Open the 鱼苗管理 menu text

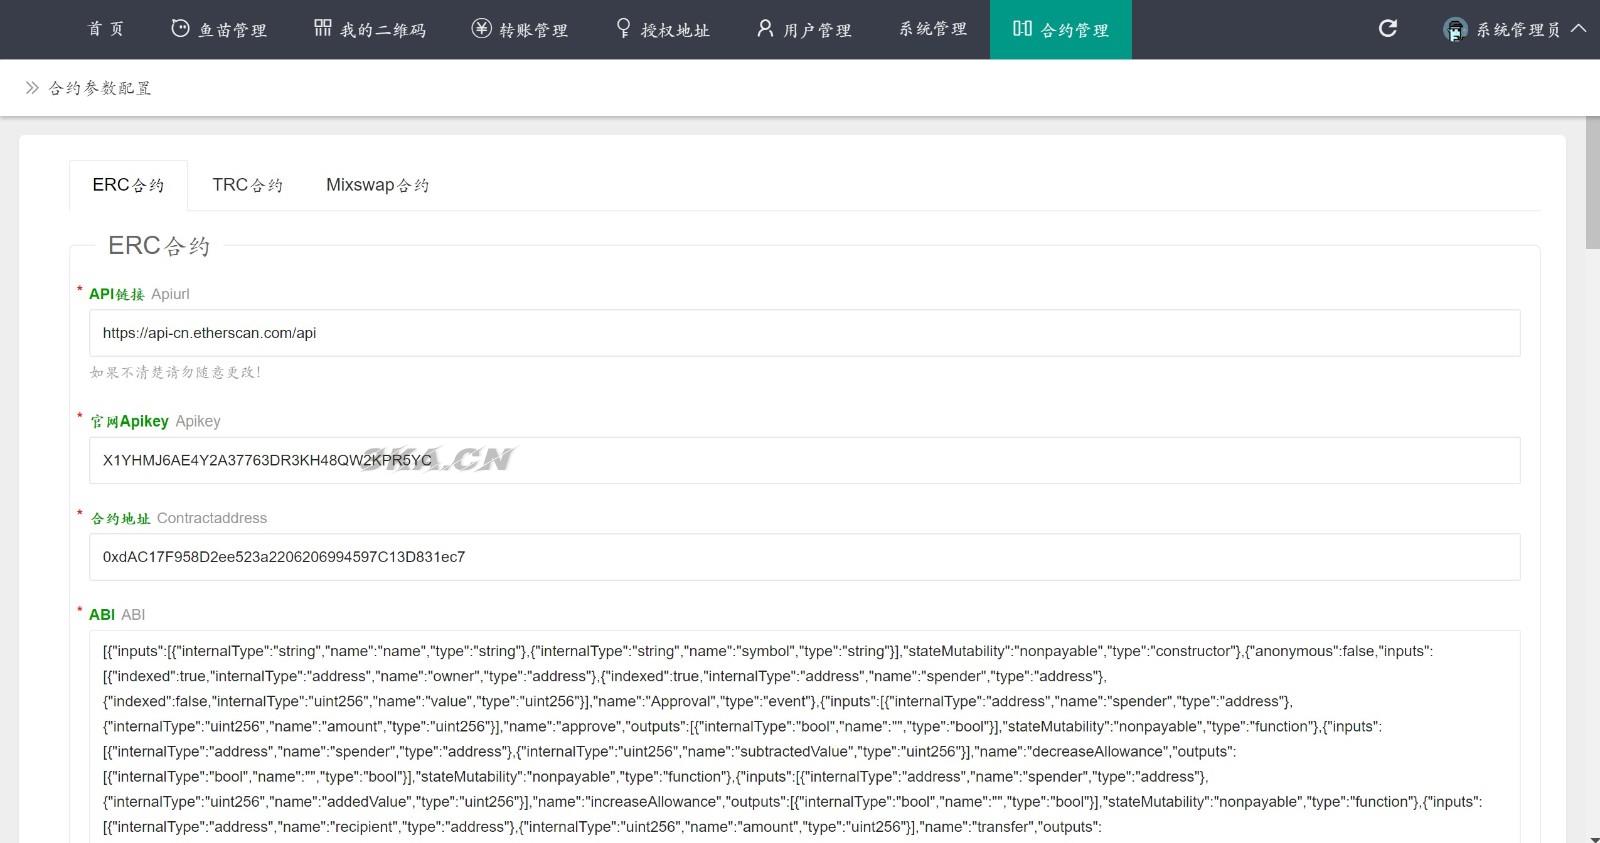233,30
